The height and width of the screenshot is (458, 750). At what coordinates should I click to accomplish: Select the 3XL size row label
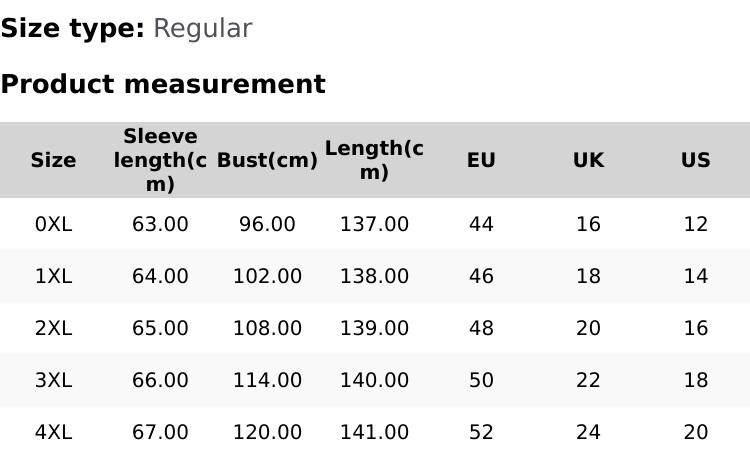[x=53, y=380]
